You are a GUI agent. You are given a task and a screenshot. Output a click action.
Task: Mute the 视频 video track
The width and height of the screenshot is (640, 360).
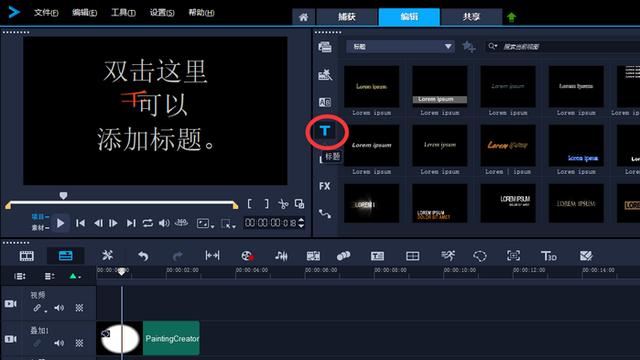59,308
